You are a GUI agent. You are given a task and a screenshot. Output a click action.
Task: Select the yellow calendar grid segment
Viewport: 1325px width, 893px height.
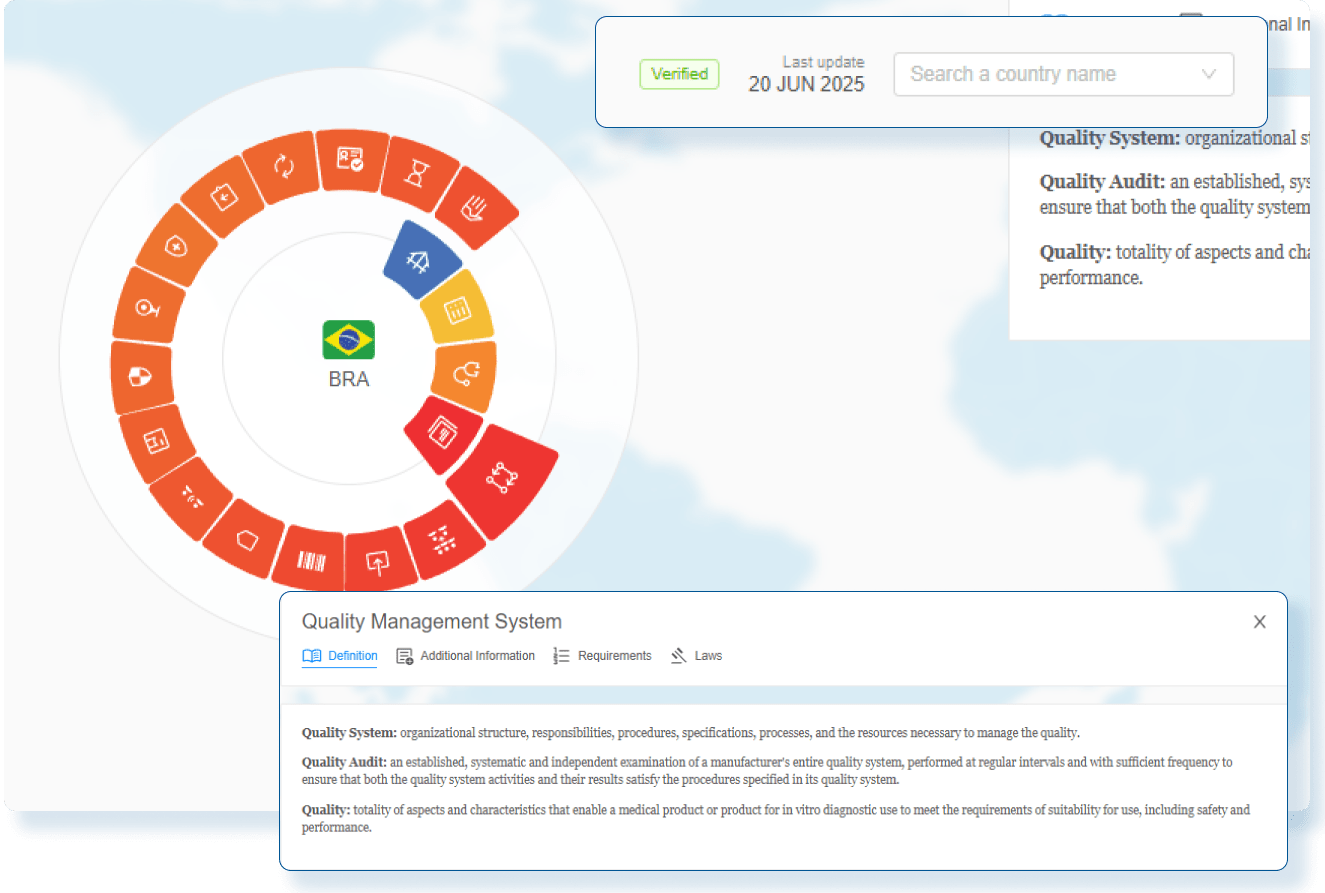coord(457,309)
